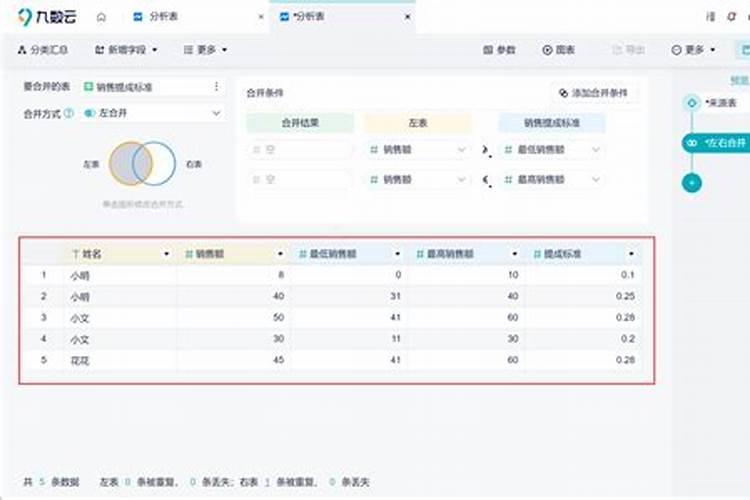The image size is (750, 500).
Task: Select the 来源表 step node
Action: click(714, 102)
